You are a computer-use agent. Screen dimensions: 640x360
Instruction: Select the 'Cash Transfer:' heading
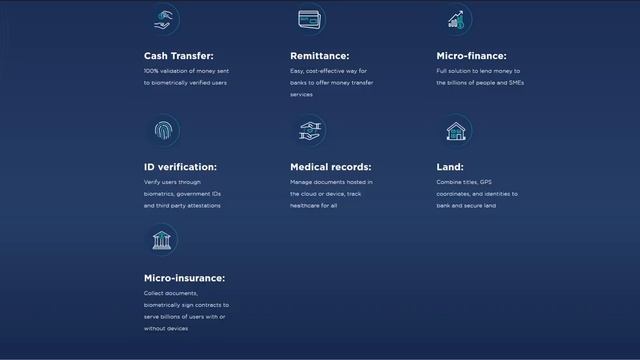click(x=178, y=56)
